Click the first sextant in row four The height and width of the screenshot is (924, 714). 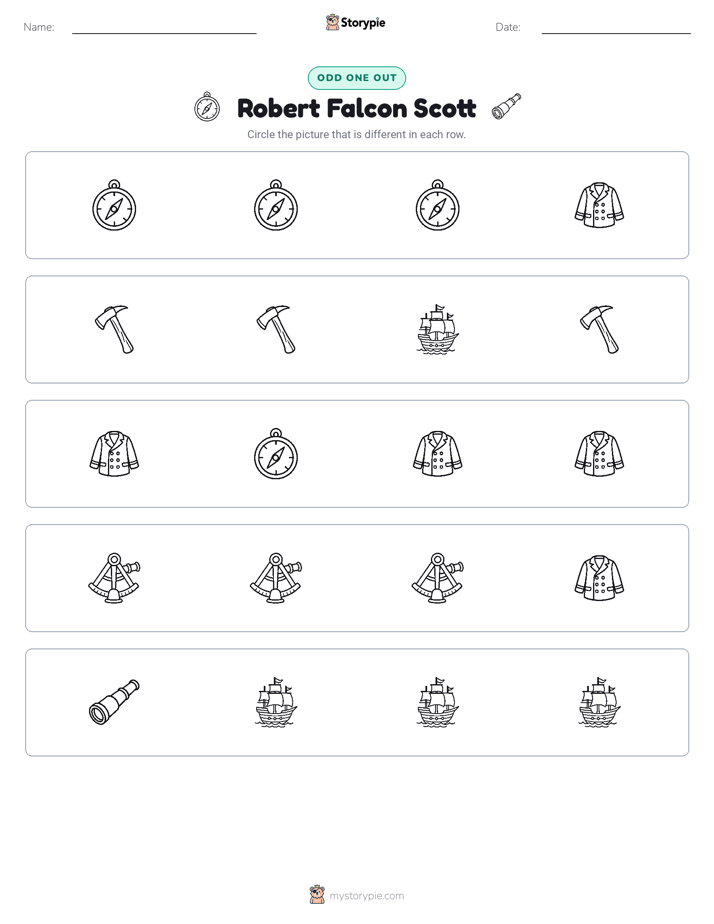pos(114,578)
